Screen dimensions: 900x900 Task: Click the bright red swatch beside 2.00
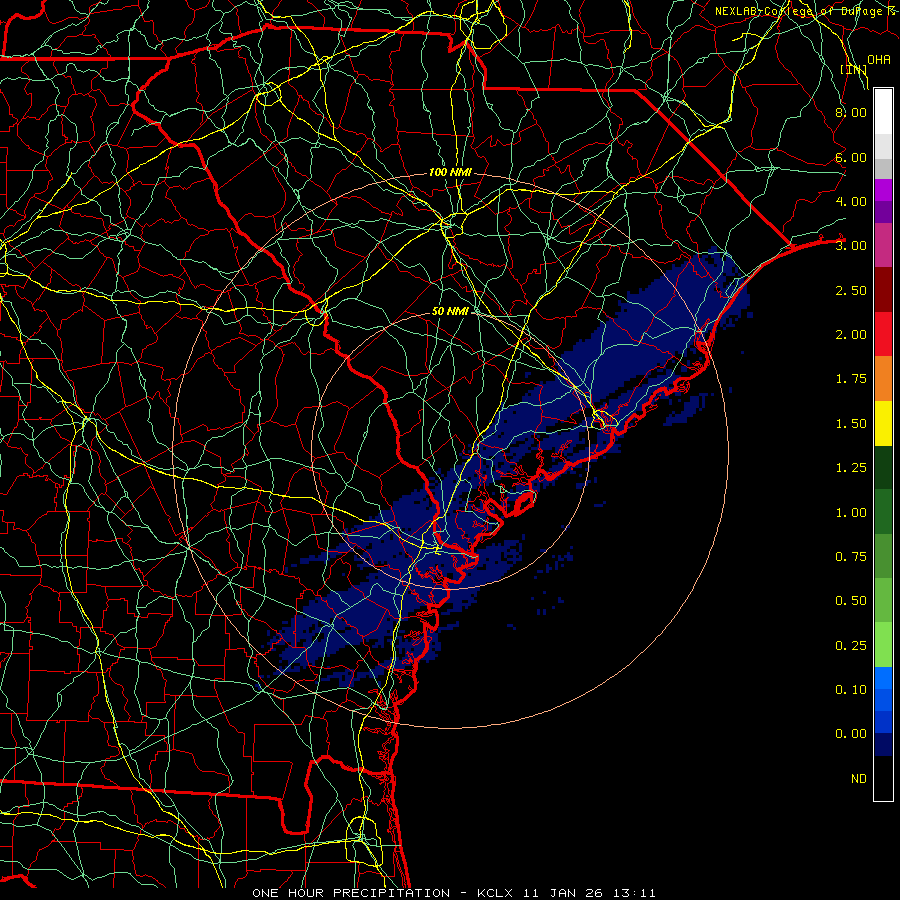883,334
